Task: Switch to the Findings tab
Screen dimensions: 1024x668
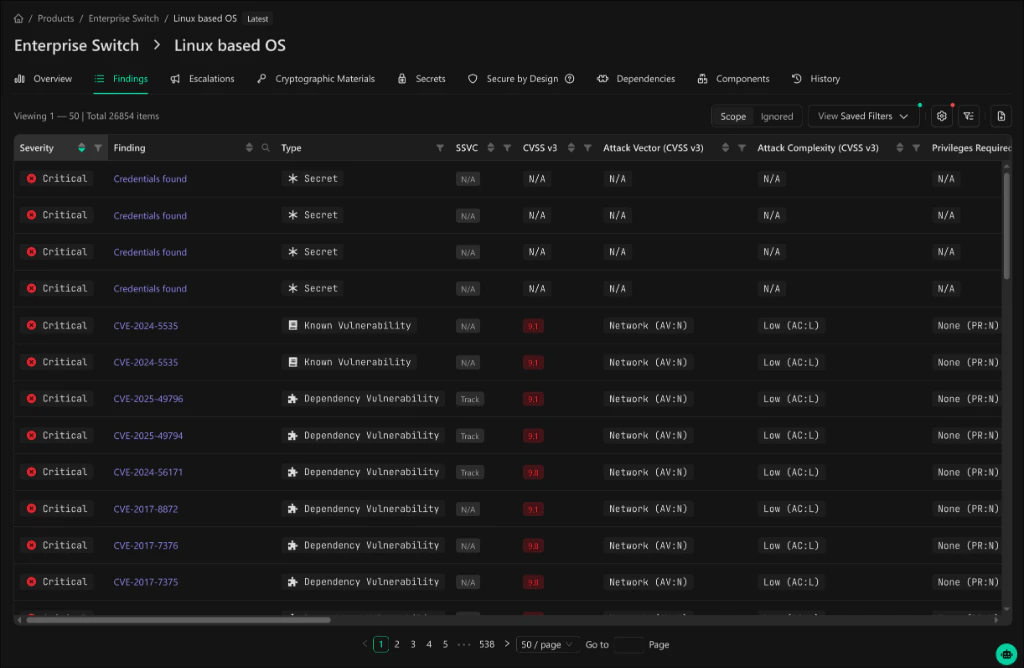Action: click(121, 78)
